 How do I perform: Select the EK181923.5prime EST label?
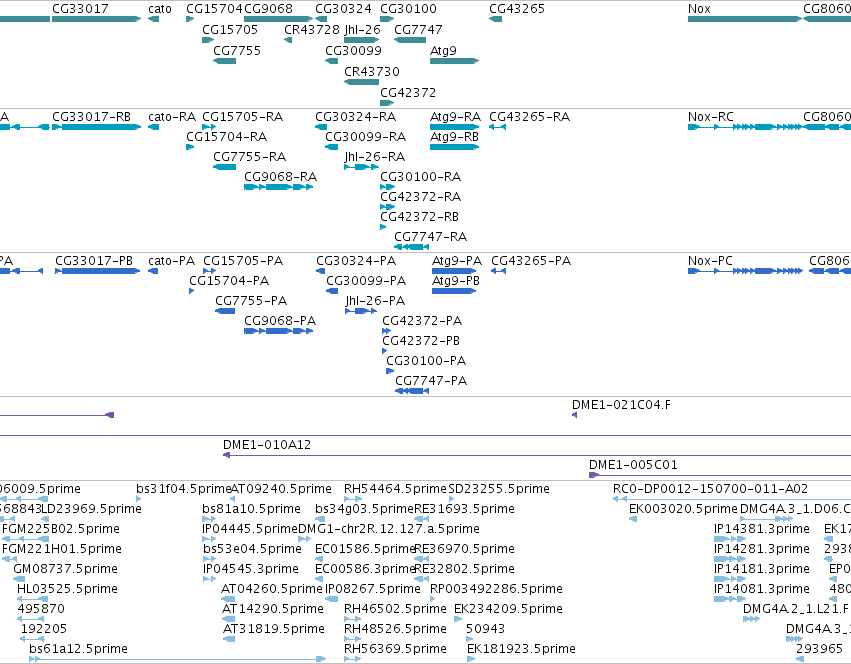521,649
